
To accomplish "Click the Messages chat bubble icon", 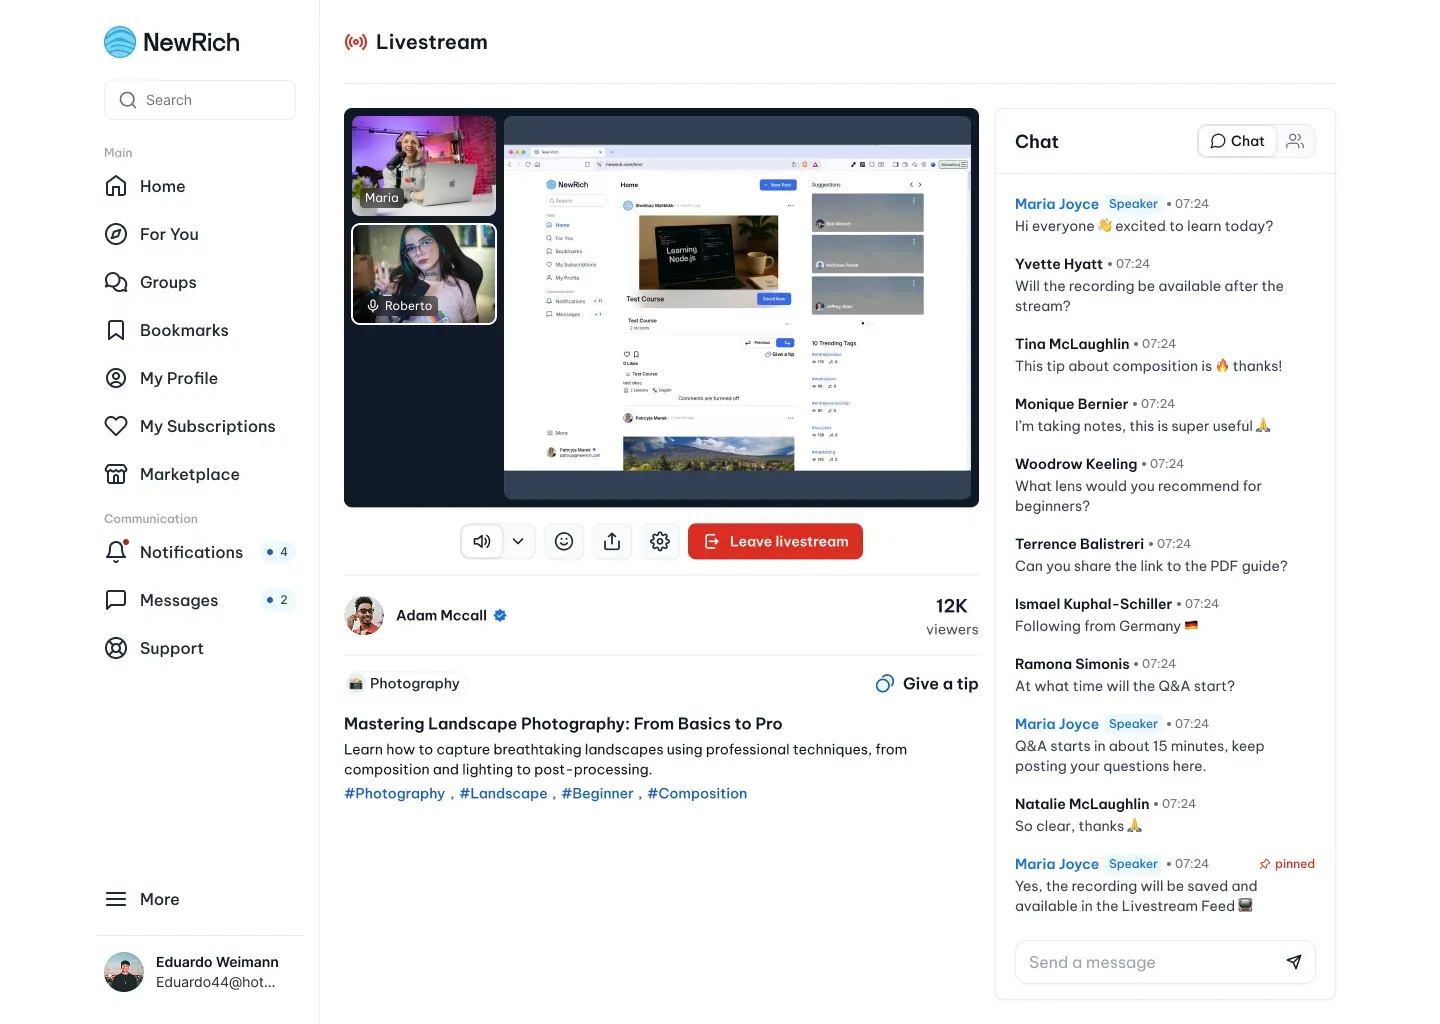I will click(x=116, y=600).
